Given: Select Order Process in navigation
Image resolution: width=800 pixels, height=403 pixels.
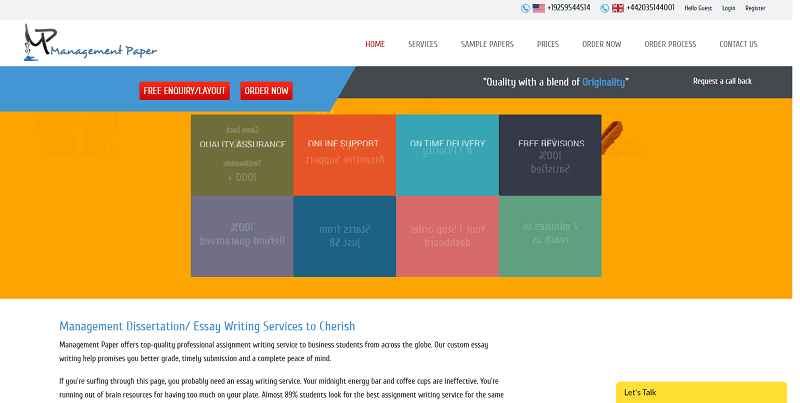Looking at the screenshot, I should [x=670, y=44].
